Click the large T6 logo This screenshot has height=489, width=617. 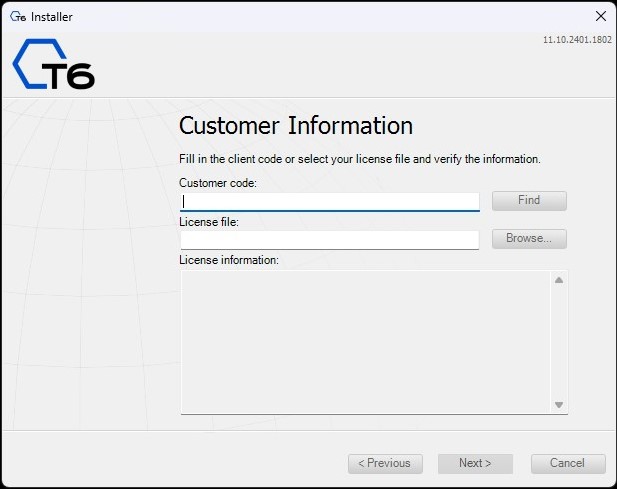tap(54, 64)
